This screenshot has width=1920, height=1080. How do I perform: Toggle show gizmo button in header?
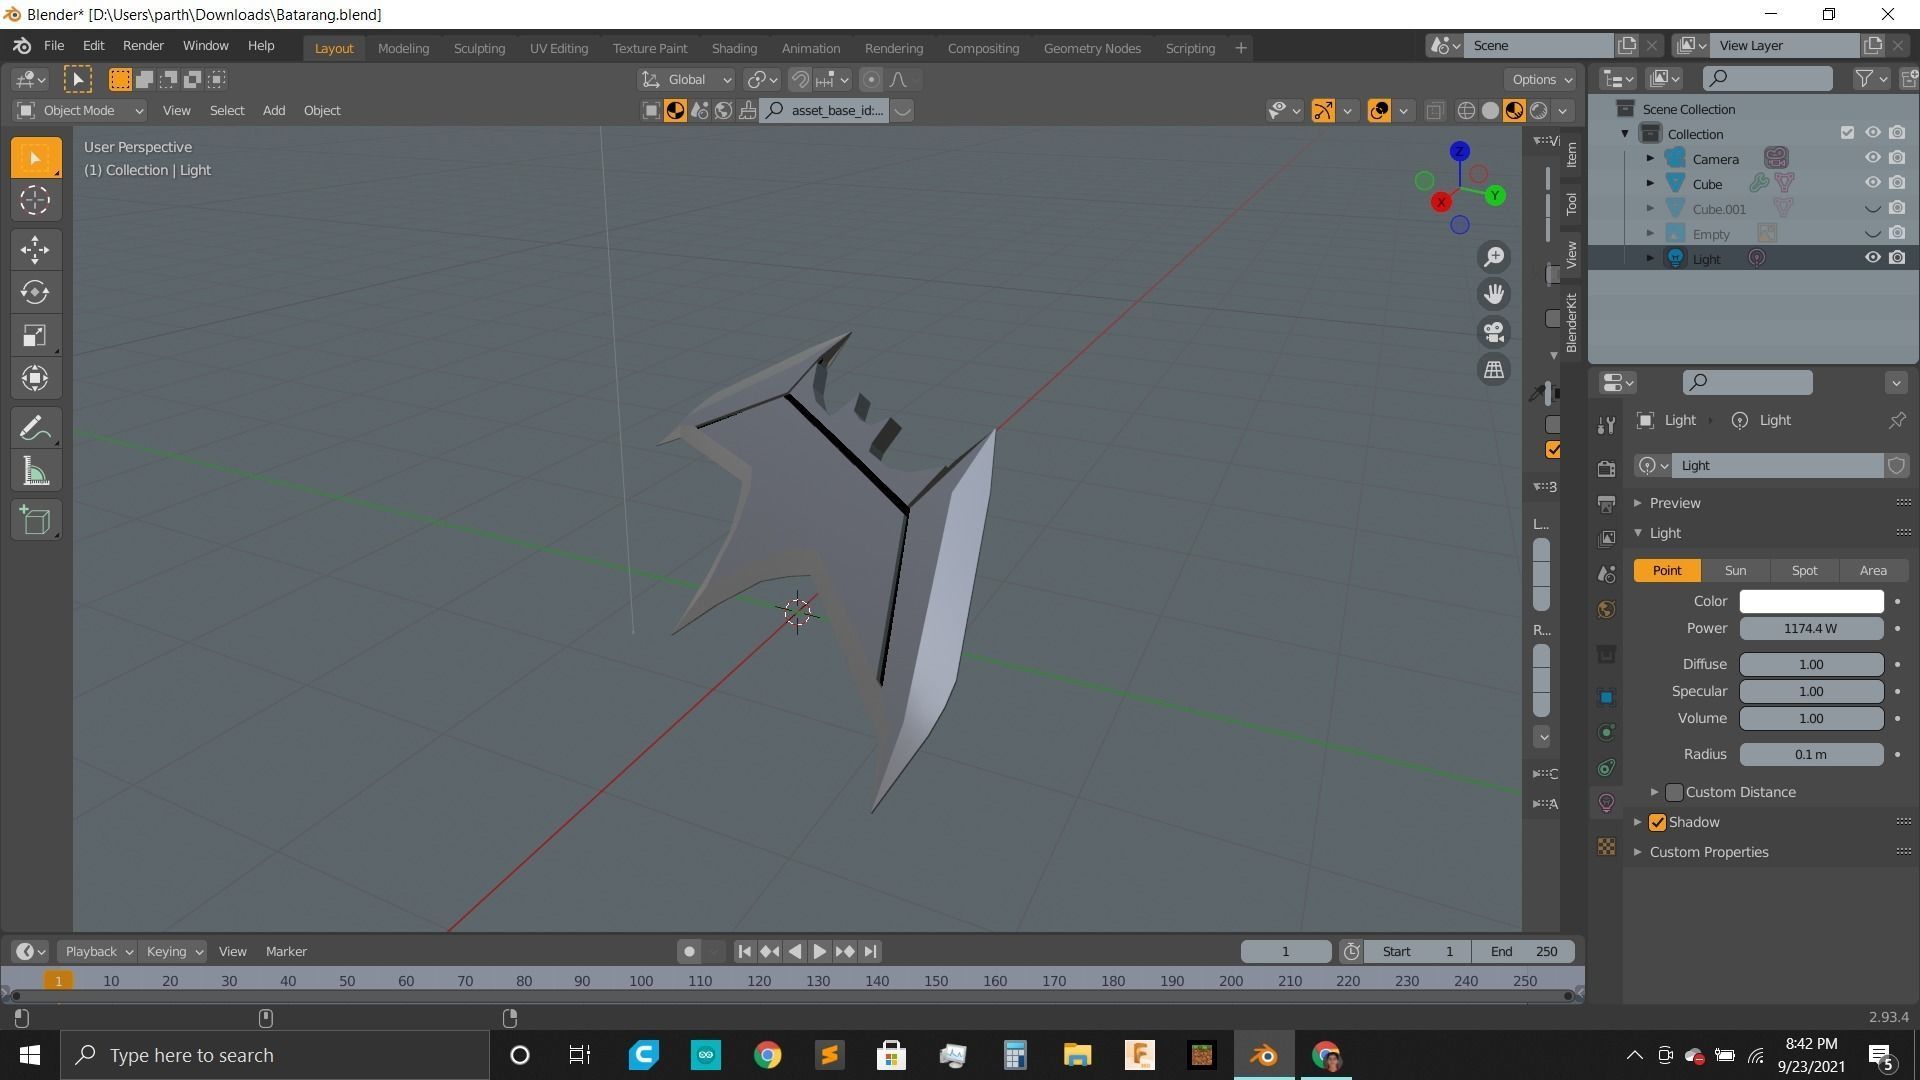(1323, 111)
